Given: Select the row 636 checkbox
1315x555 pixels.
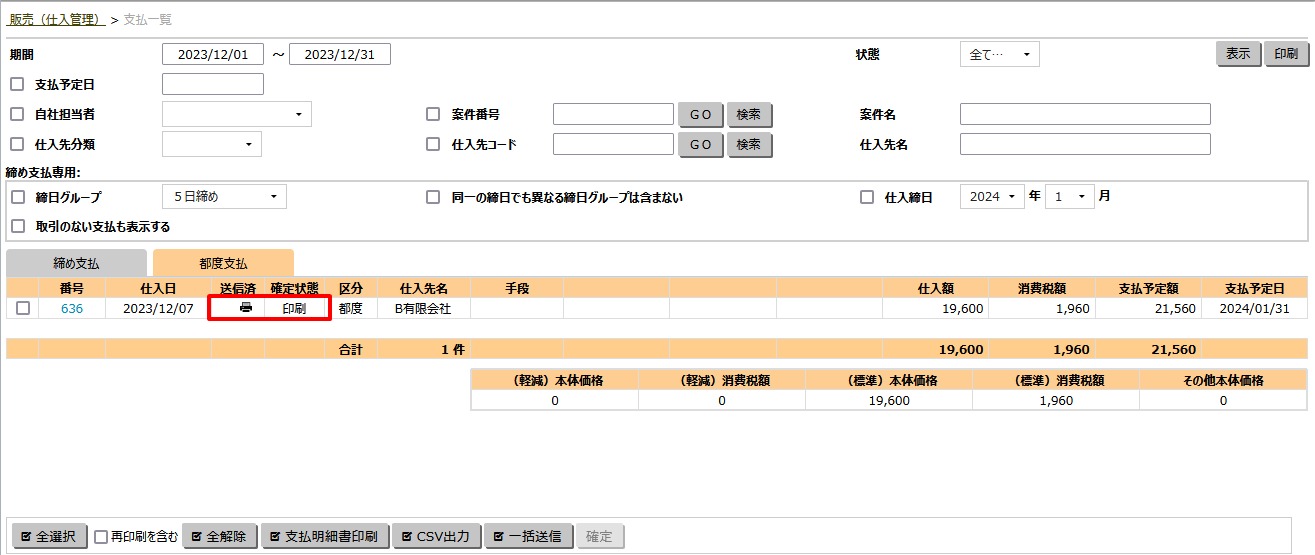Looking at the screenshot, I should click(22, 309).
